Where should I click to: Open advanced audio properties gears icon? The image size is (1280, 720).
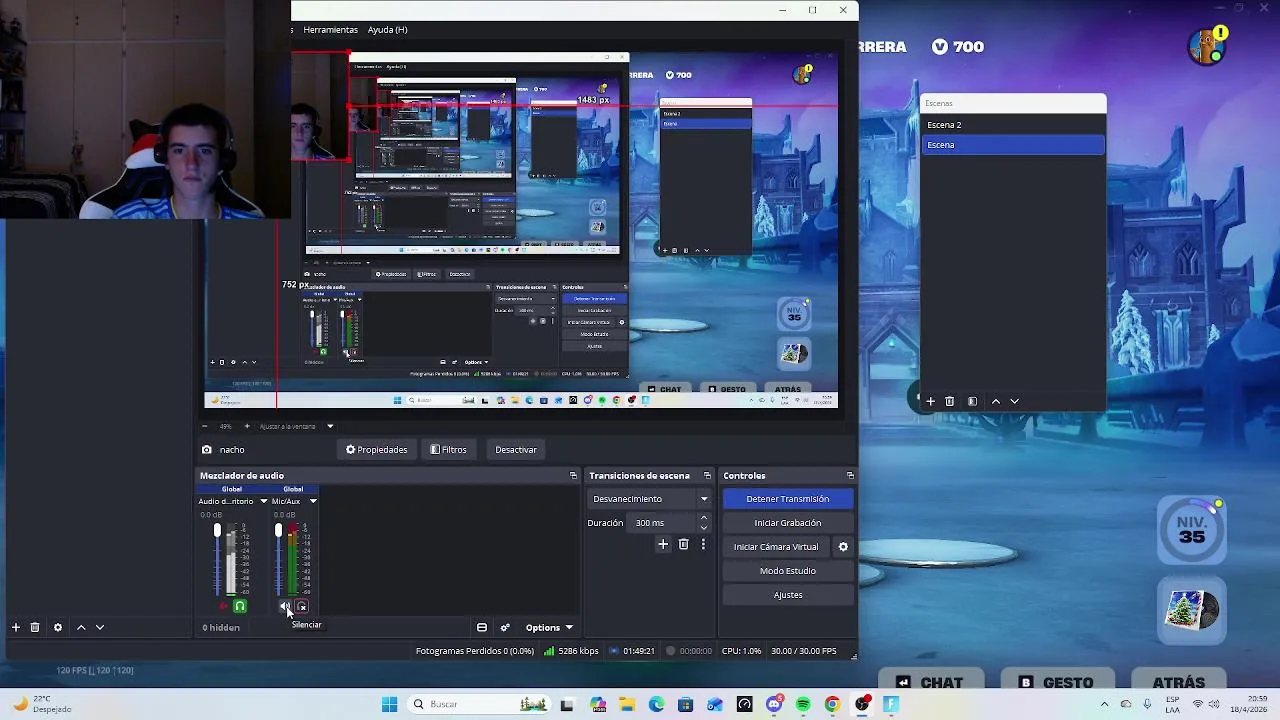505,627
